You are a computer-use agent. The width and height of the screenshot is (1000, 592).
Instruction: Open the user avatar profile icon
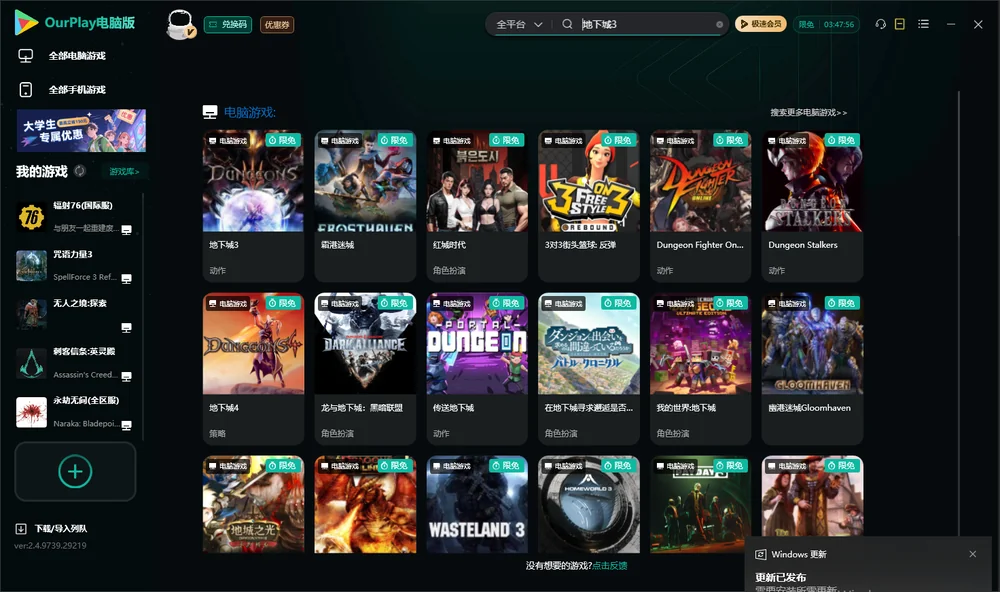click(180, 24)
